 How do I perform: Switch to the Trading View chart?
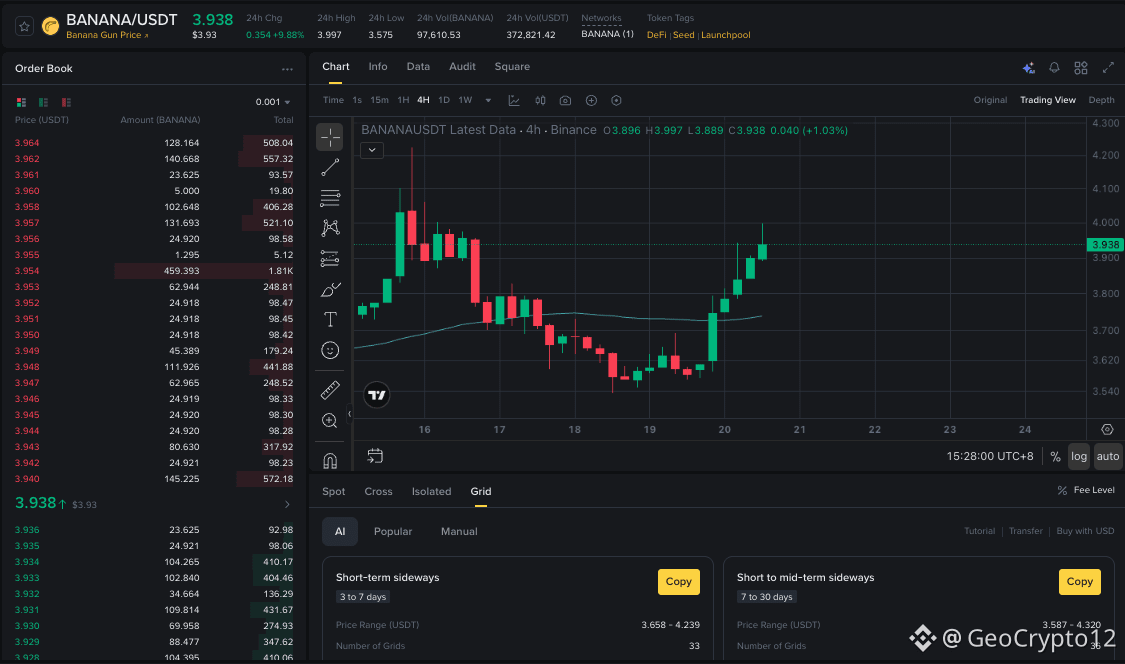(1048, 100)
